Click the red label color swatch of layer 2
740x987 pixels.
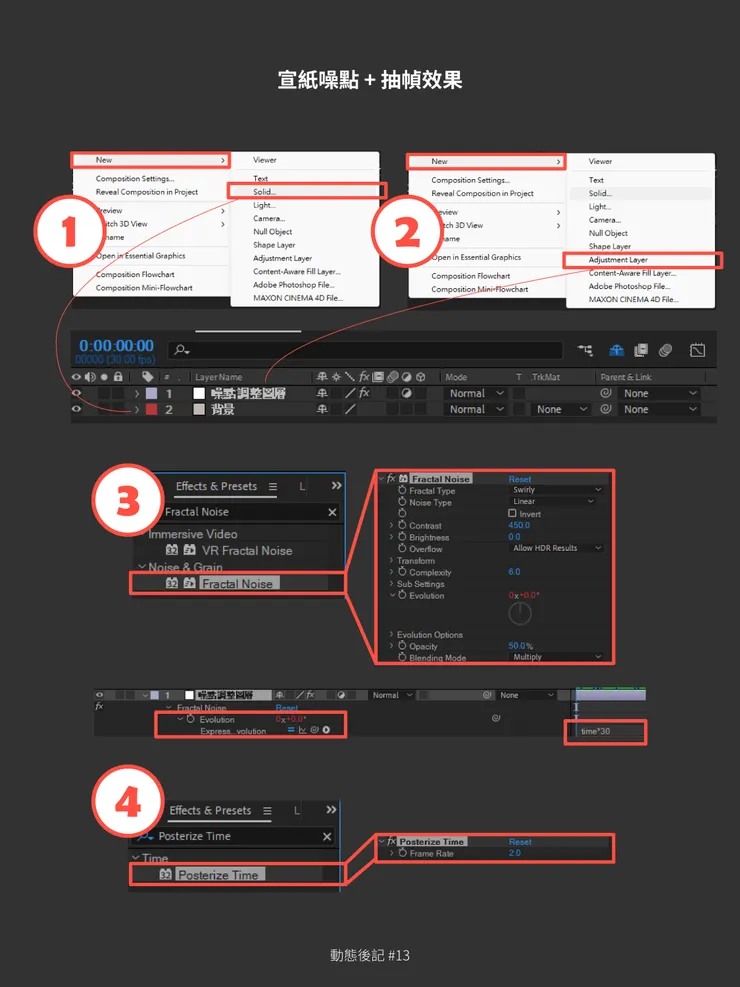click(x=152, y=409)
